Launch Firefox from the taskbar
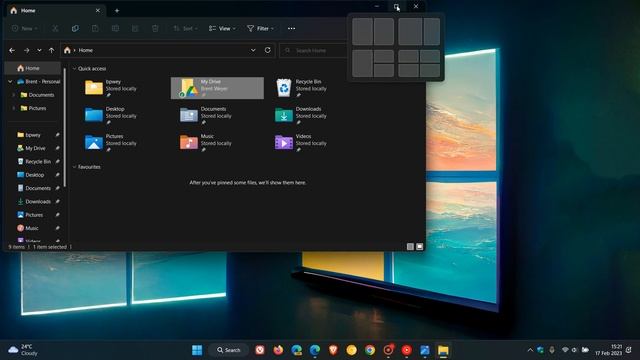The image size is (640, 360). point(278,350)
